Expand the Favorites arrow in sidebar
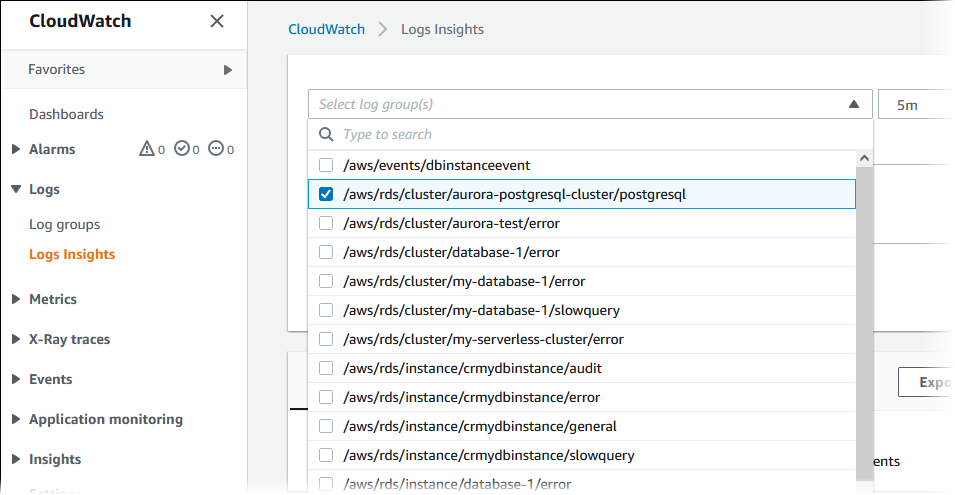 pyautogui.click(x=228, y=70)
